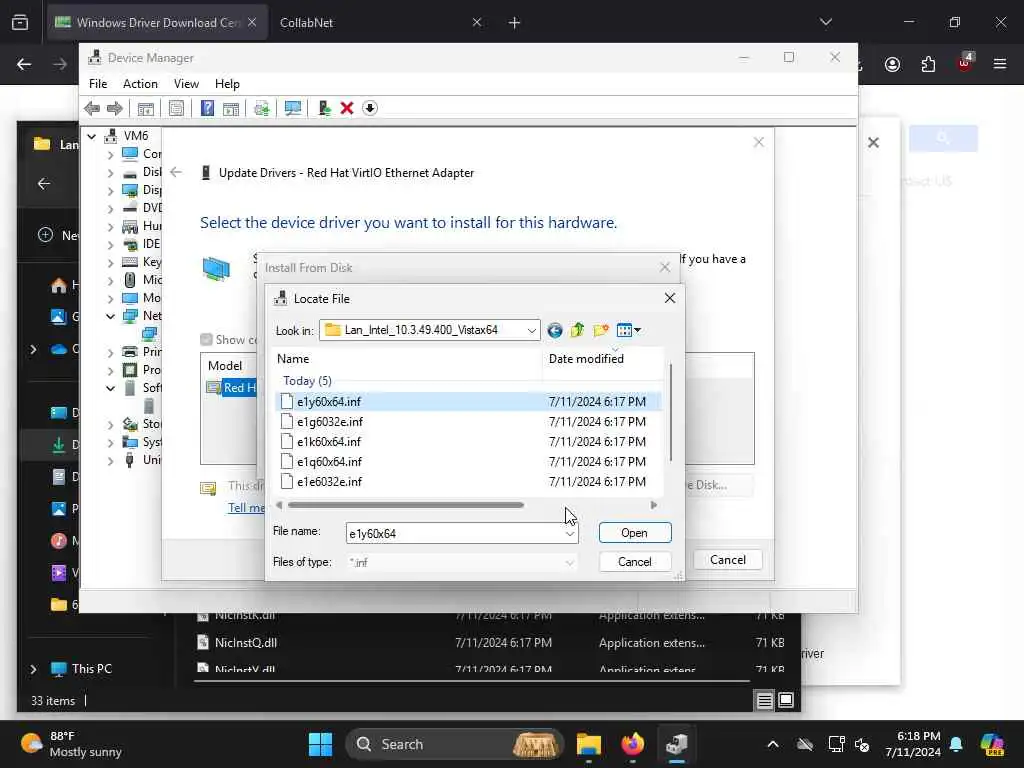Open Firefox account profile icon
The width and height of the screenshot is (1024, 768).
pos(892,64)
